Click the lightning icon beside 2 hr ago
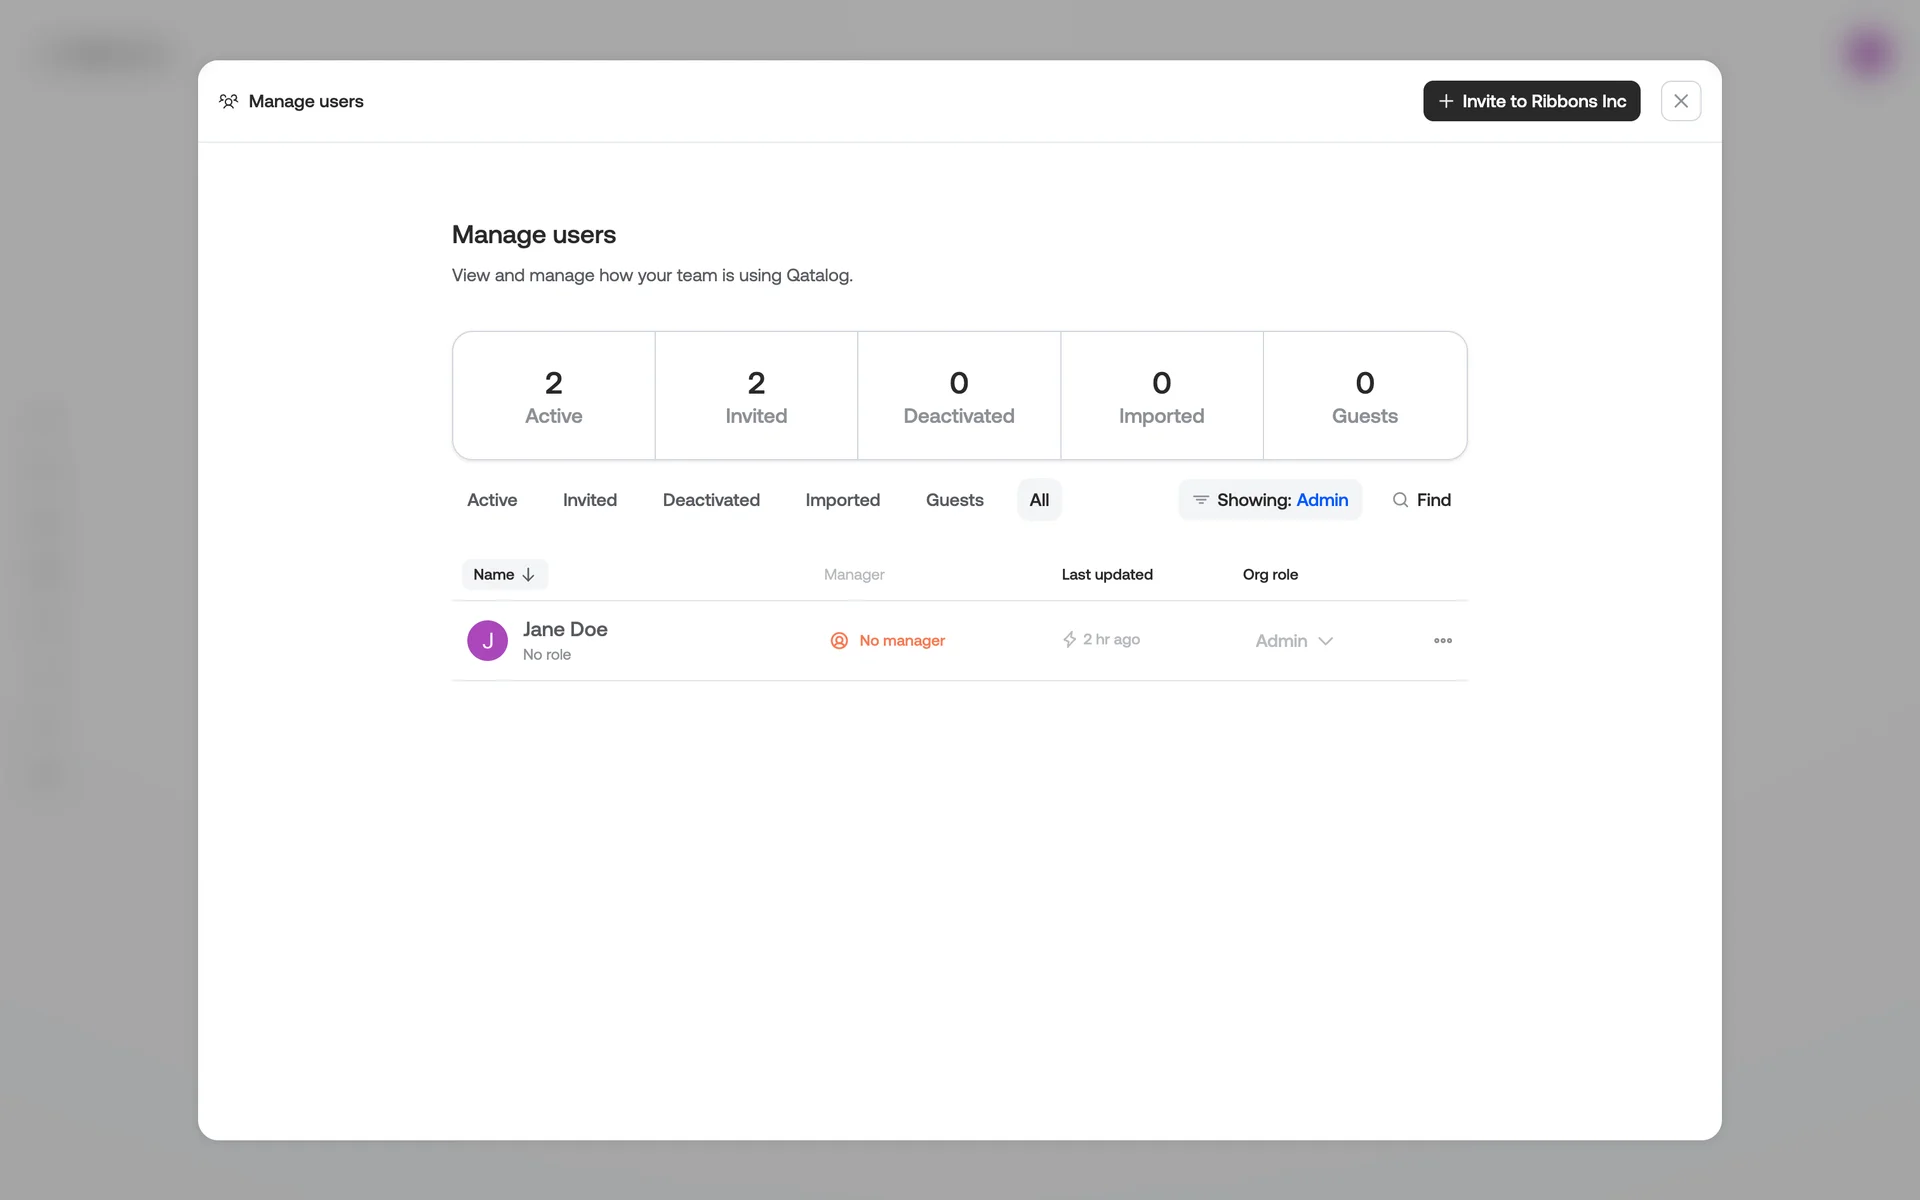The image size is (1920, 1200). 1069,639
